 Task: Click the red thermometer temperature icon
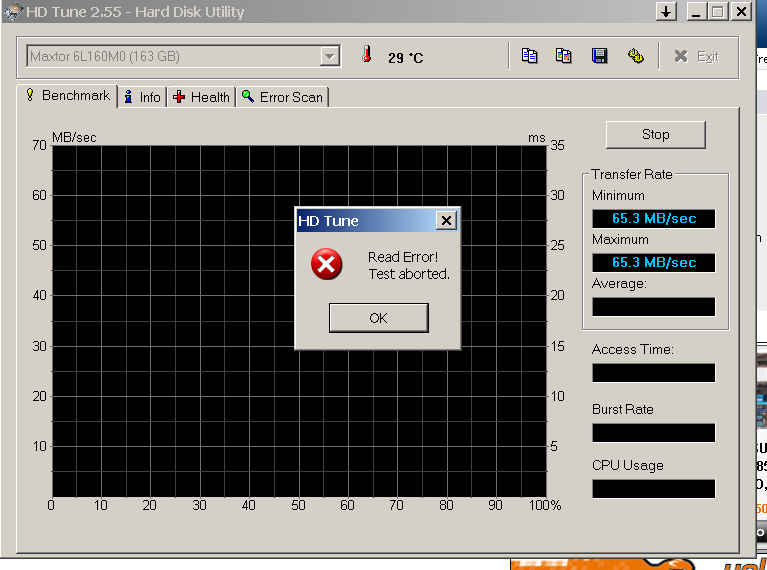[x=366, y=54]
